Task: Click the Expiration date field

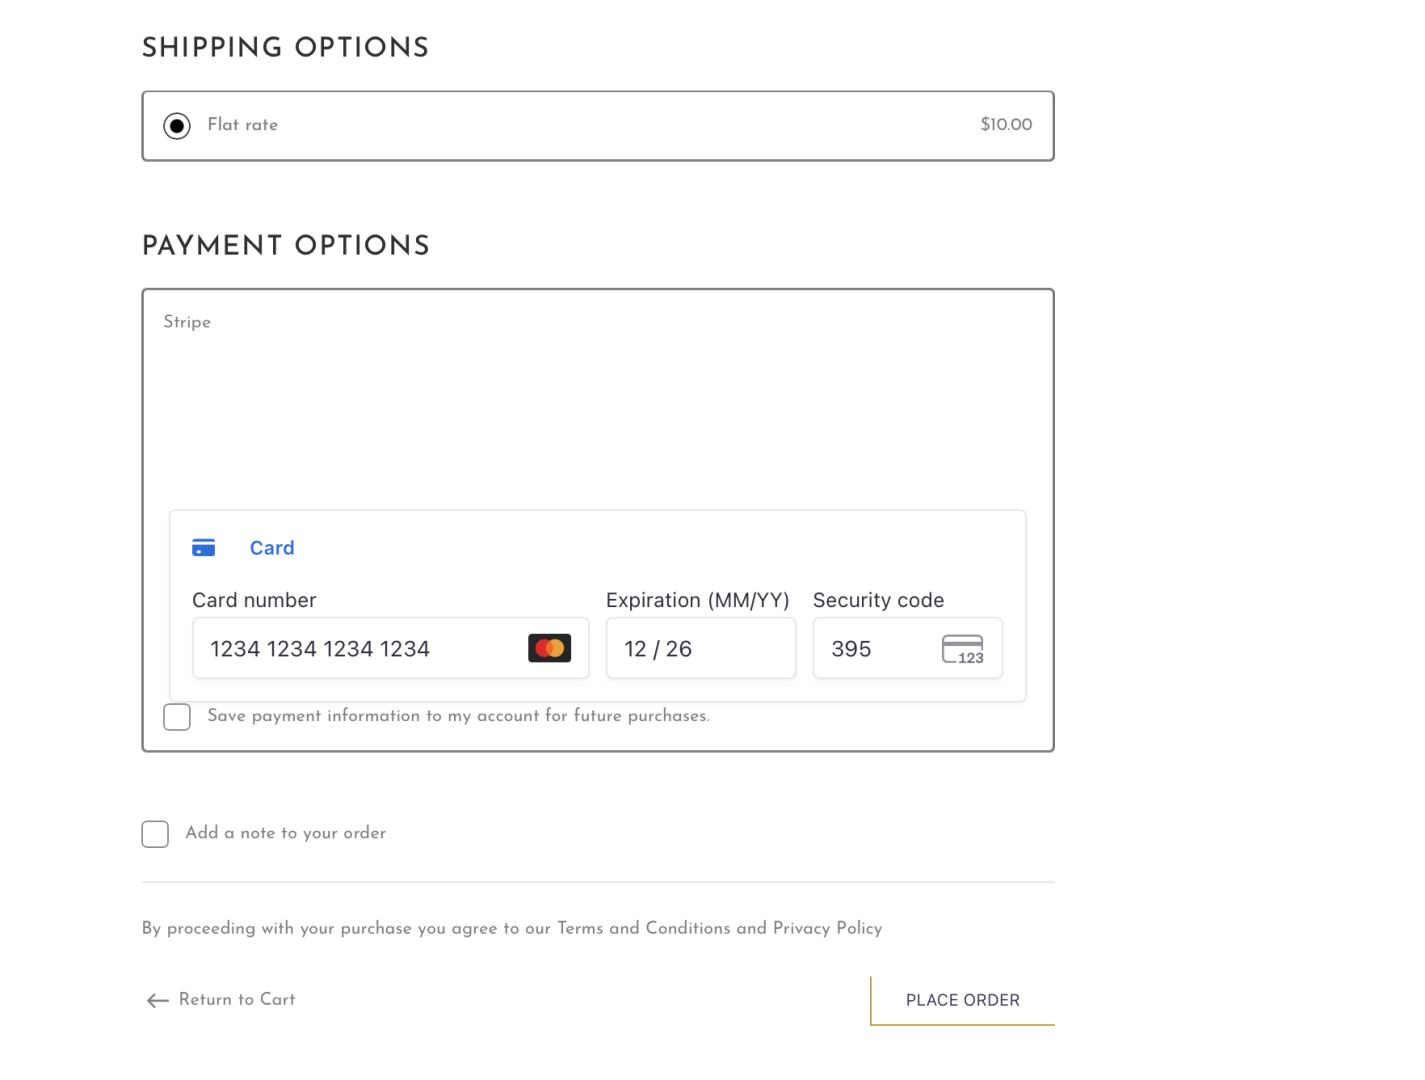Action: click(x=700, y=649)
